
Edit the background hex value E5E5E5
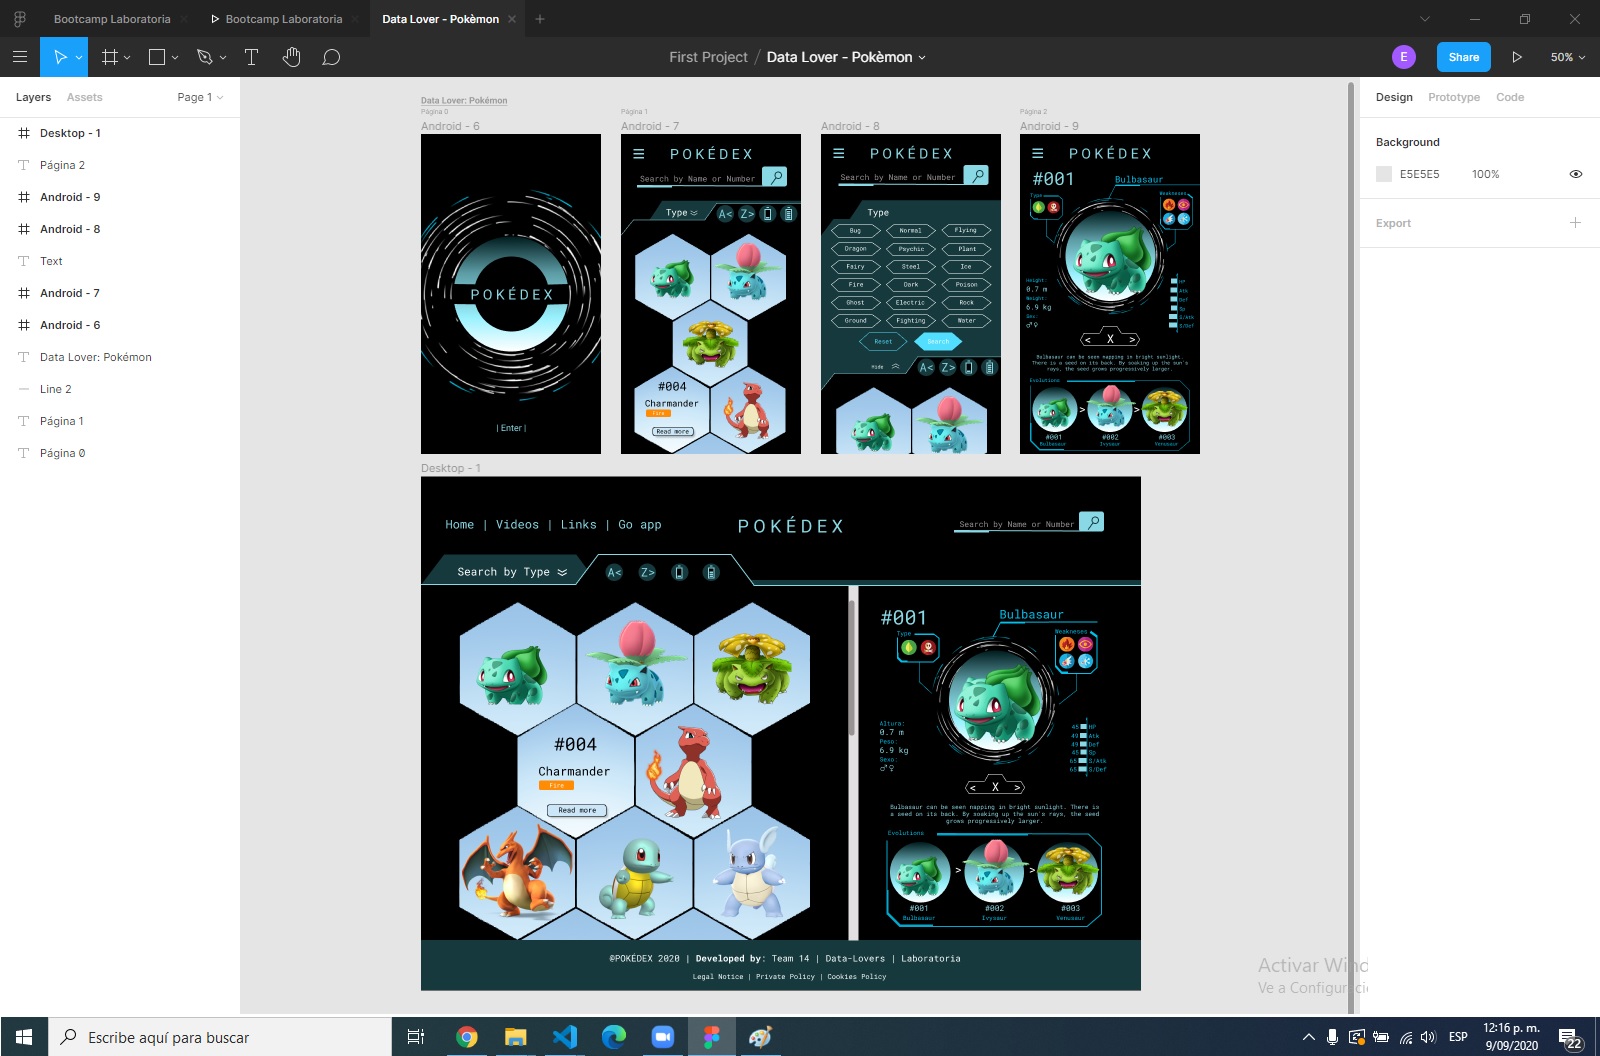pyautogui.click(x=1420, y=174)
